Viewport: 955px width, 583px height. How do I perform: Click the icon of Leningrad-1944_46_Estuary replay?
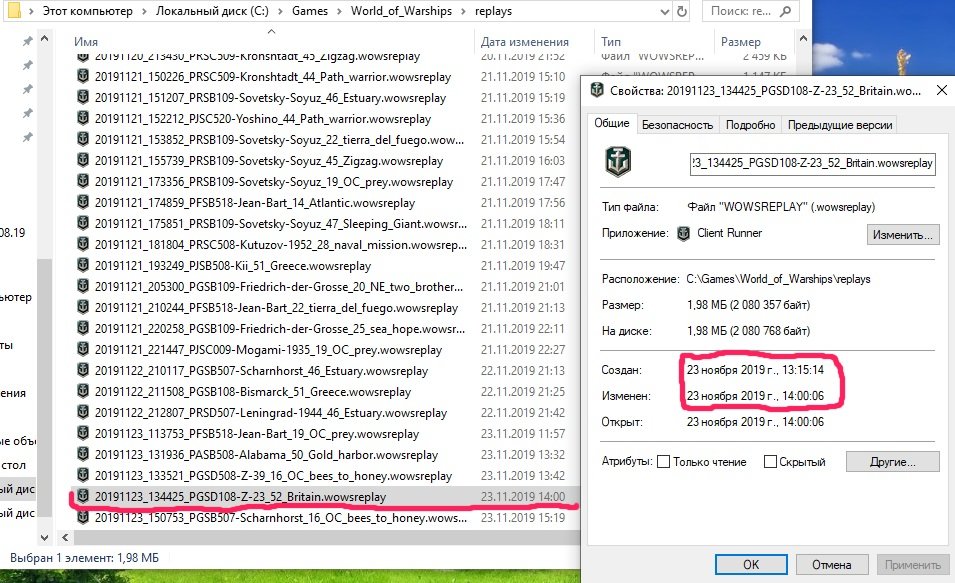pos(83,412)
